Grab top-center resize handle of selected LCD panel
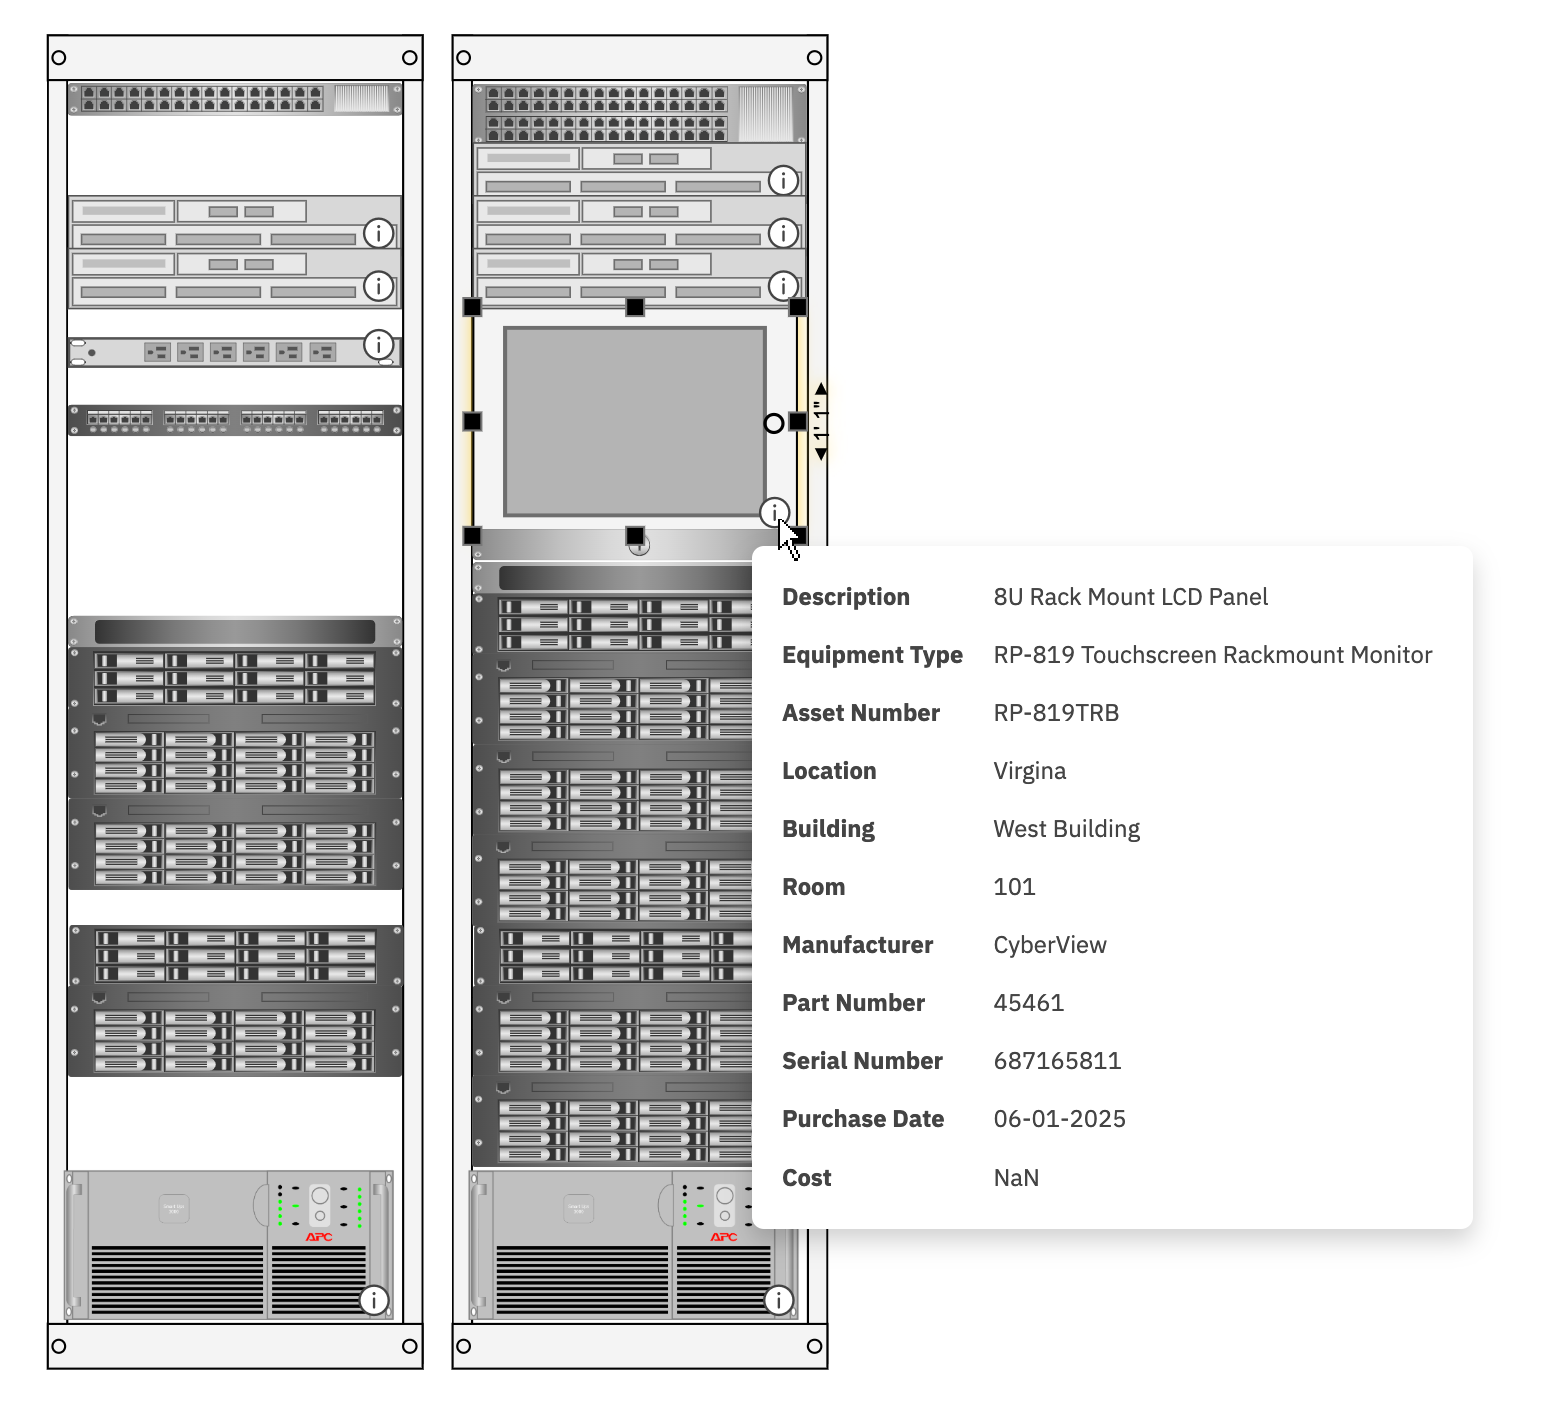 [635, 307]
